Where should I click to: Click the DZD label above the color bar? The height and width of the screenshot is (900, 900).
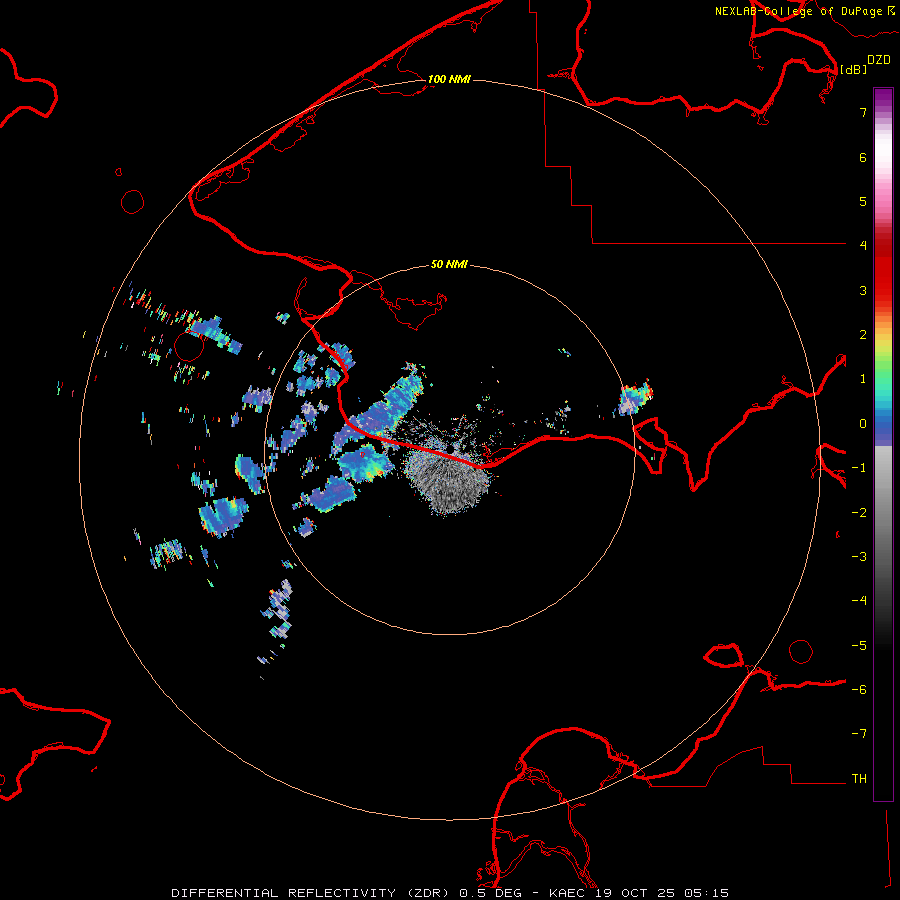879,59
